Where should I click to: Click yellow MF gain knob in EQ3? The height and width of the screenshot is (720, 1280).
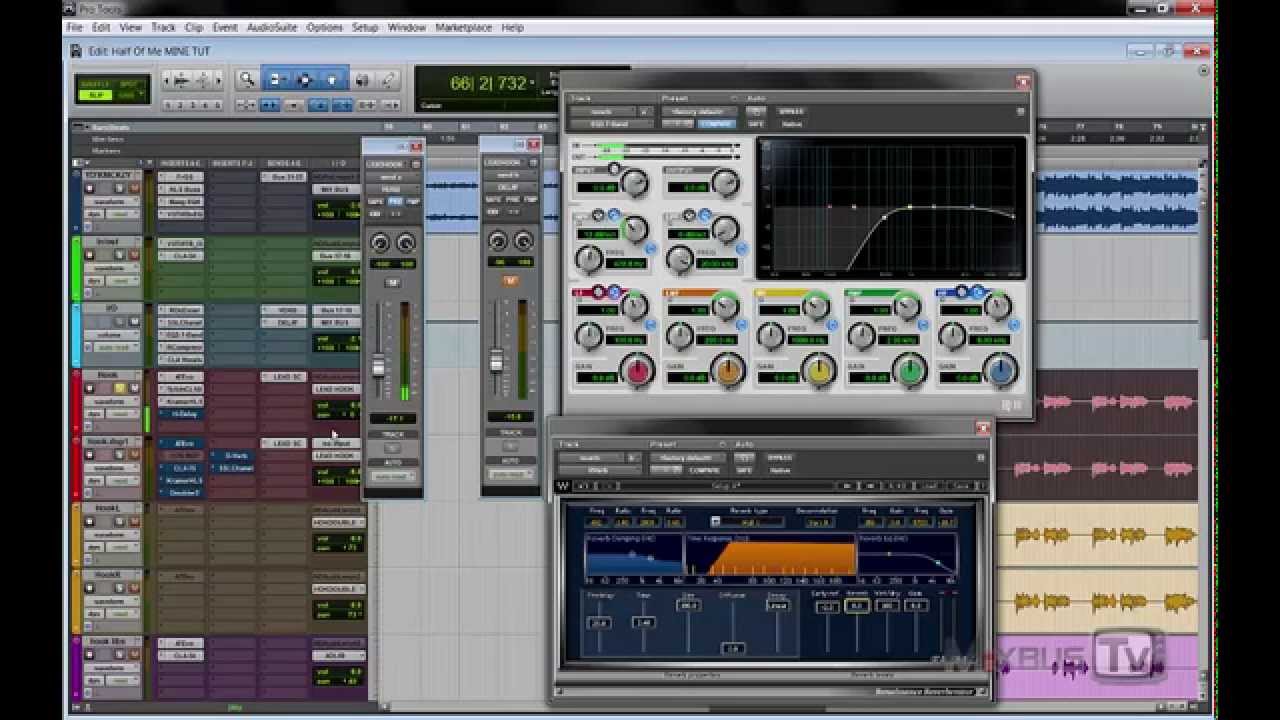819,371
